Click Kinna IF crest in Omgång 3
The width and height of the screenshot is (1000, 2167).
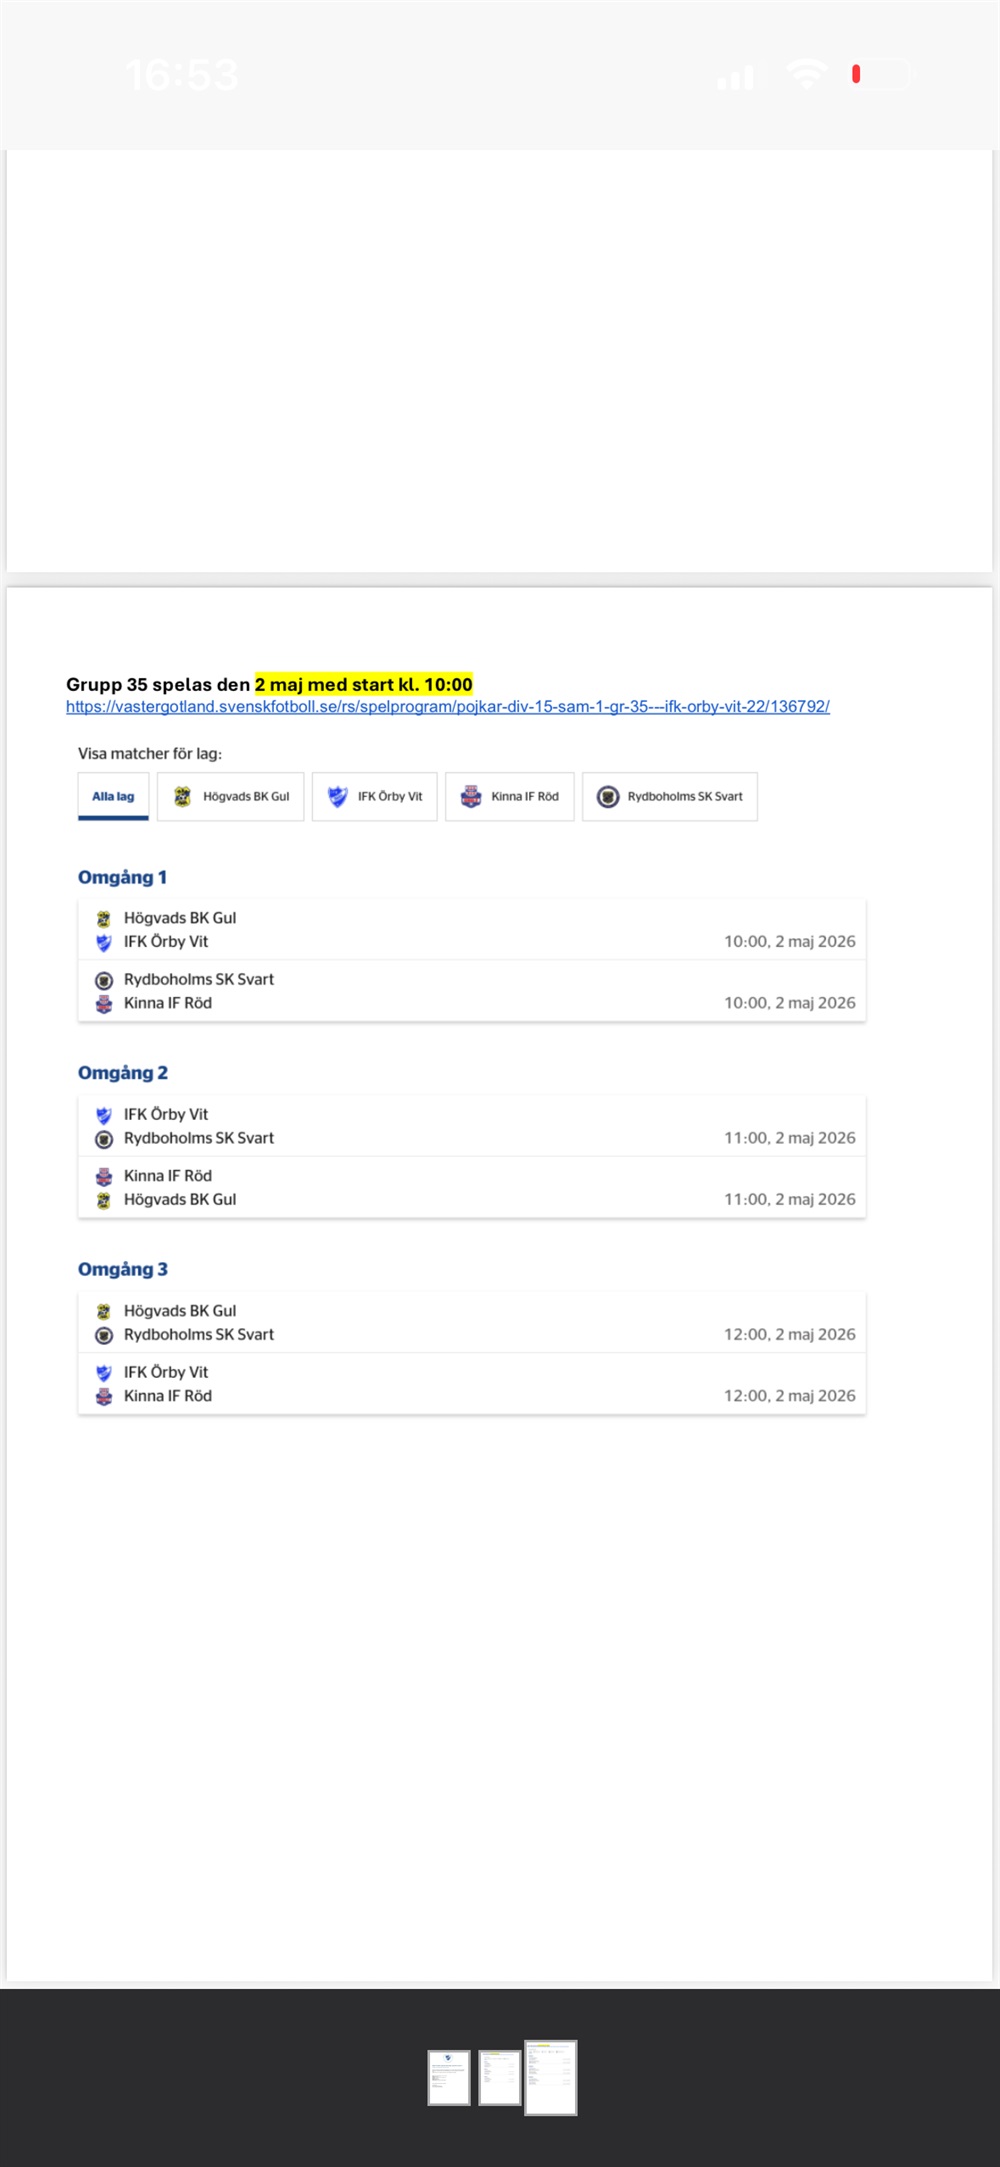pos(104,1397)
